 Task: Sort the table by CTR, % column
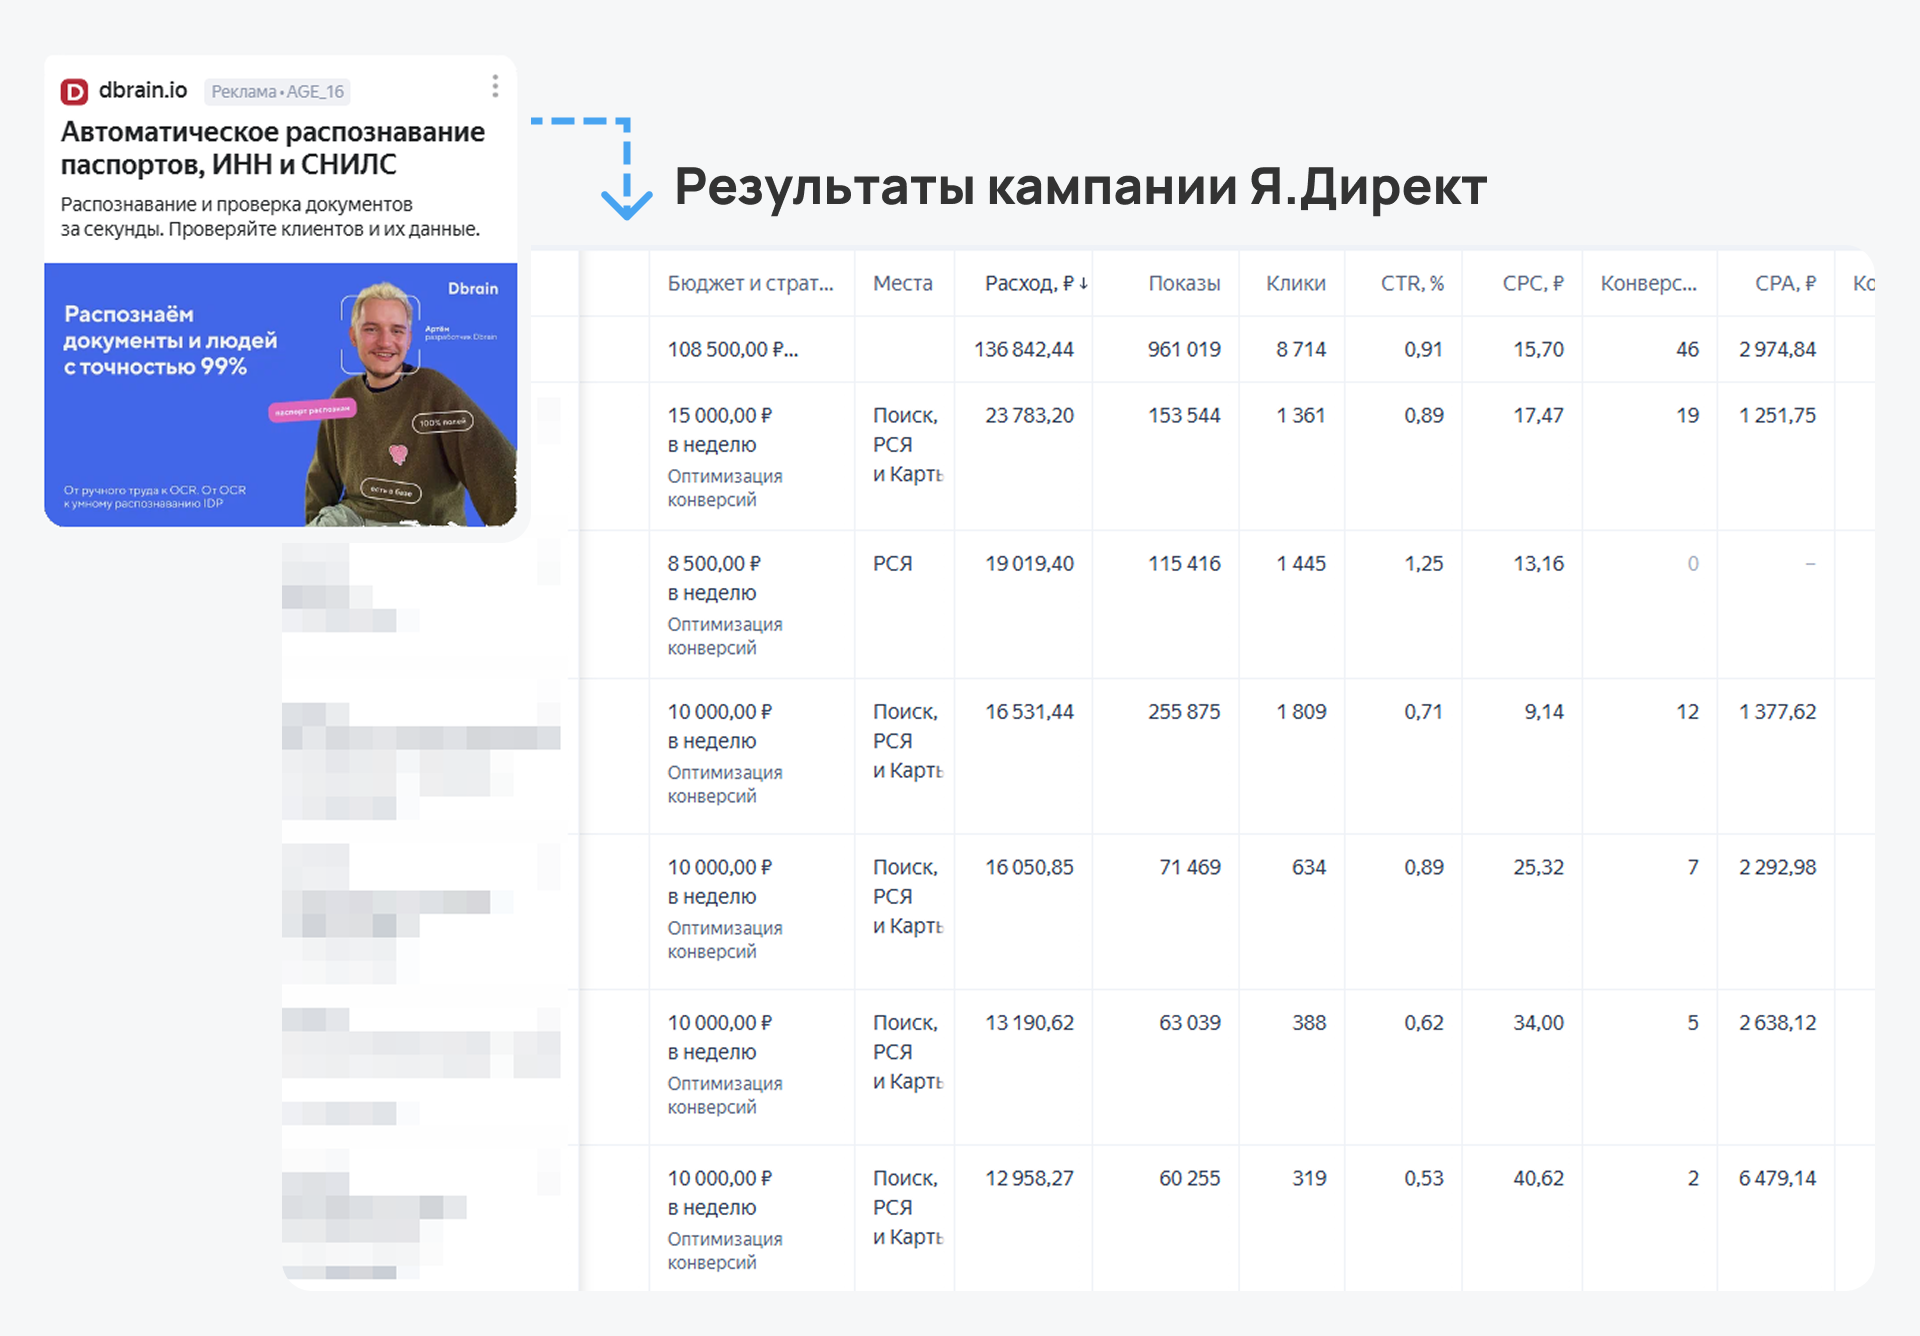[1414, 284]
